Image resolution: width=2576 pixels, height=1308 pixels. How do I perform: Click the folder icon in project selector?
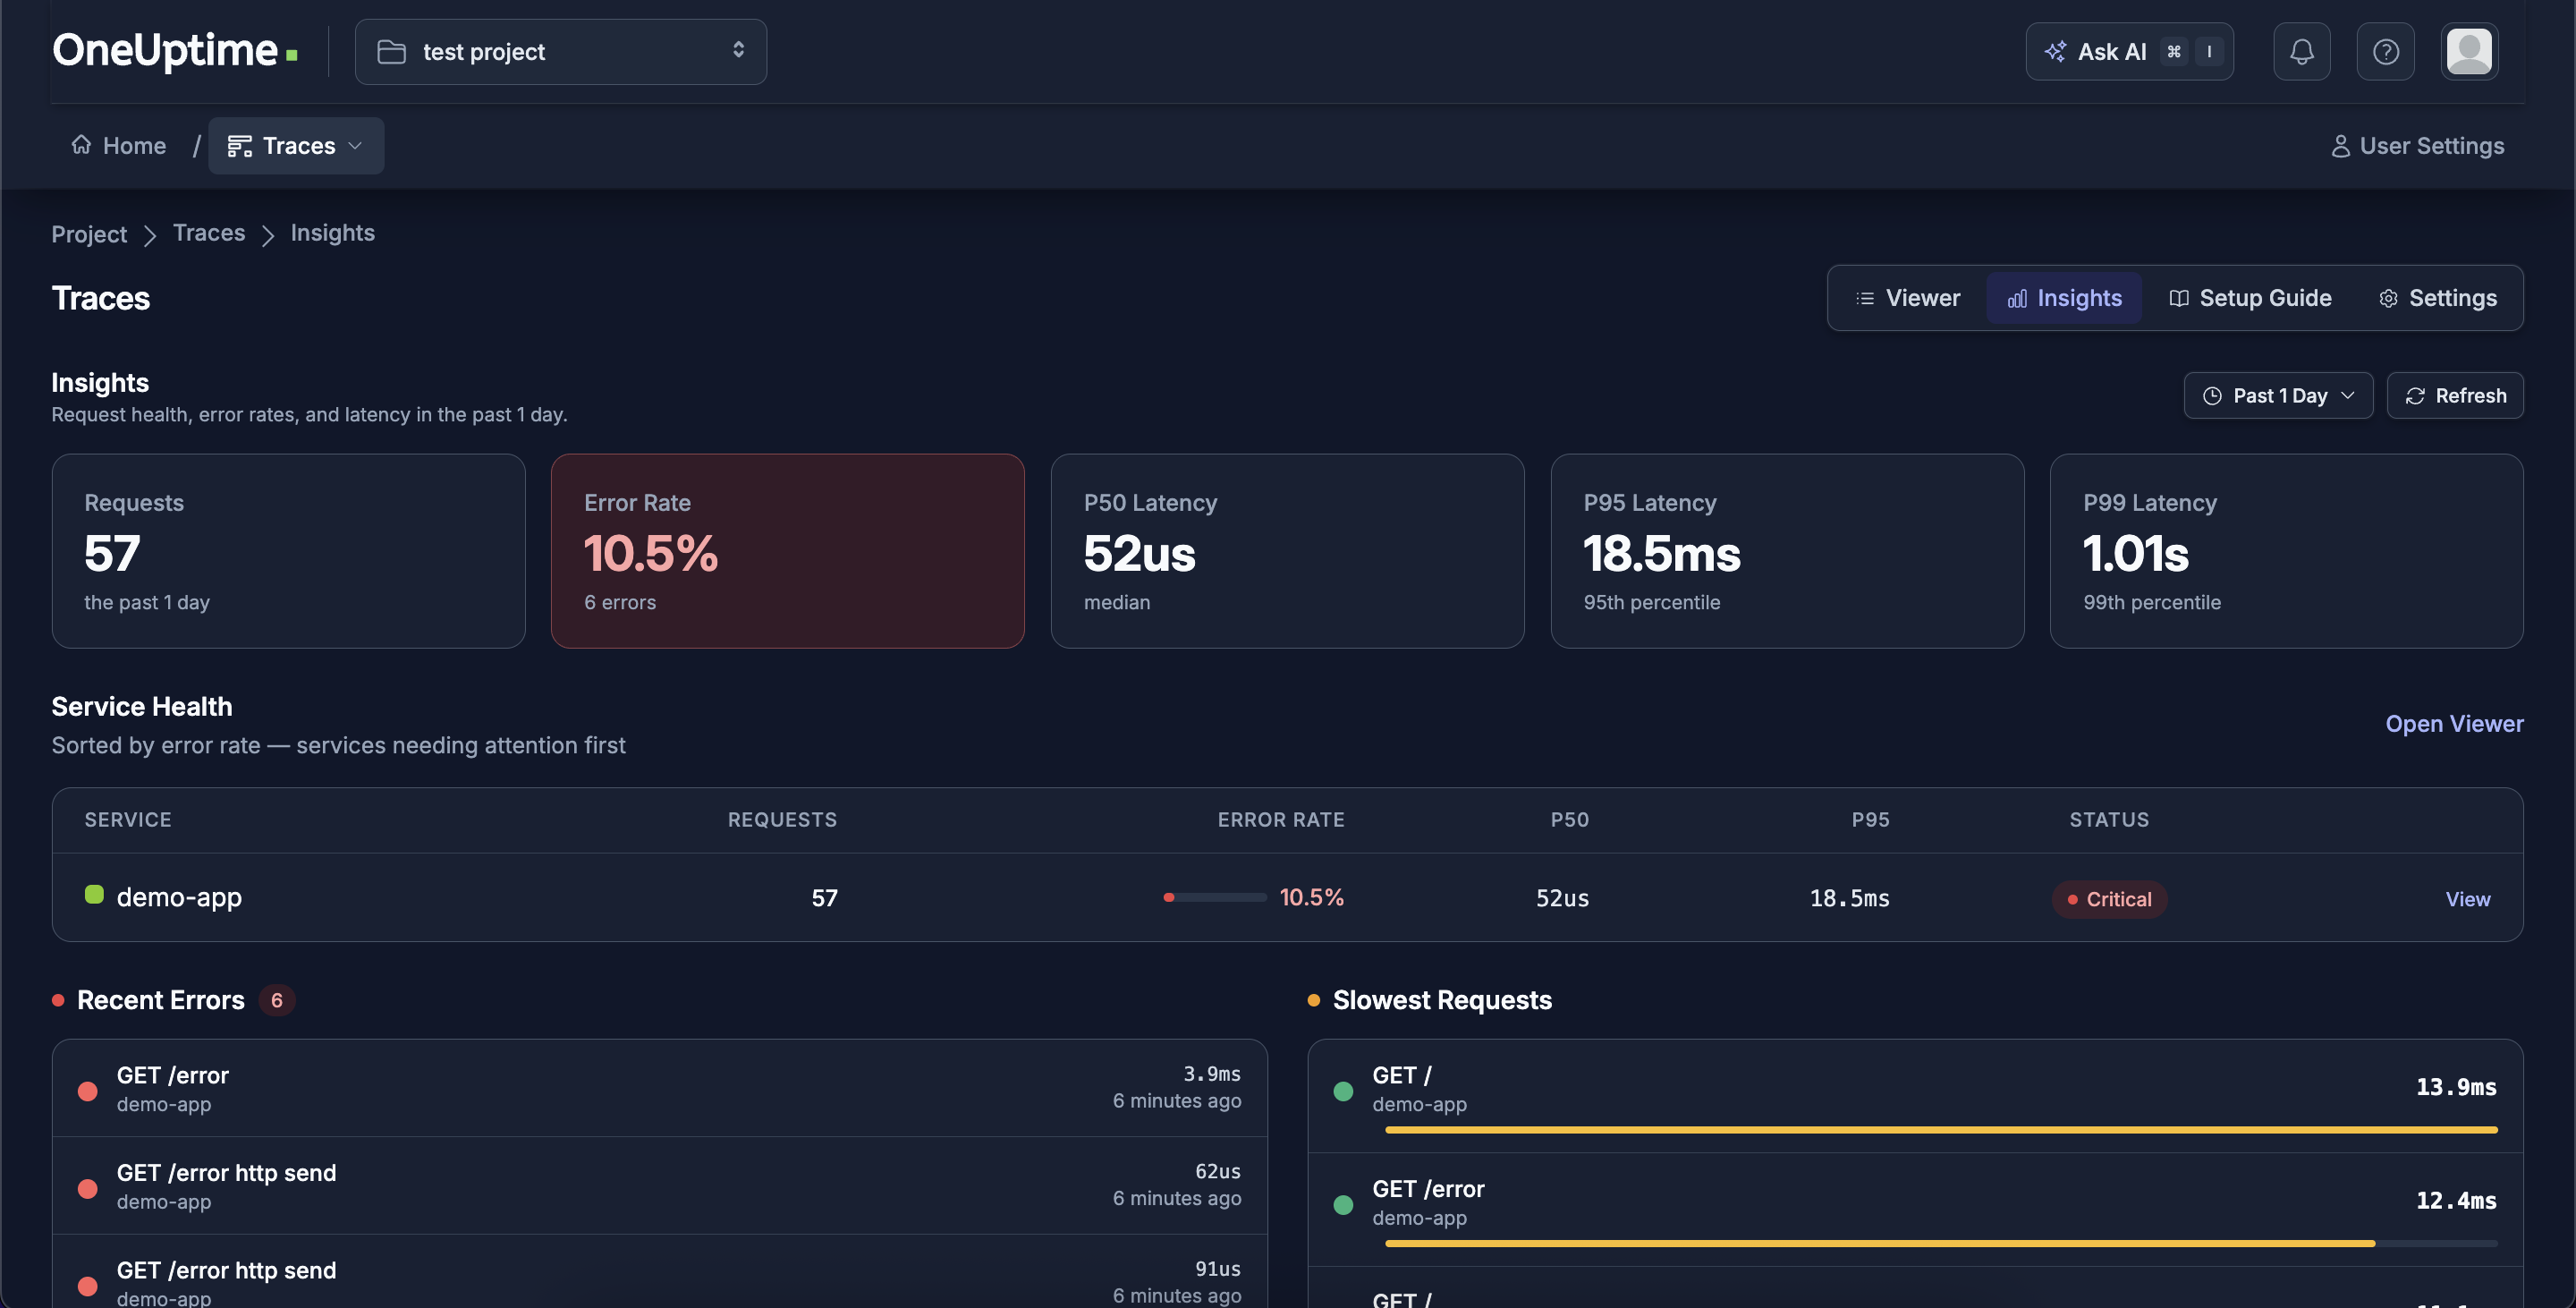pos(391,52)
